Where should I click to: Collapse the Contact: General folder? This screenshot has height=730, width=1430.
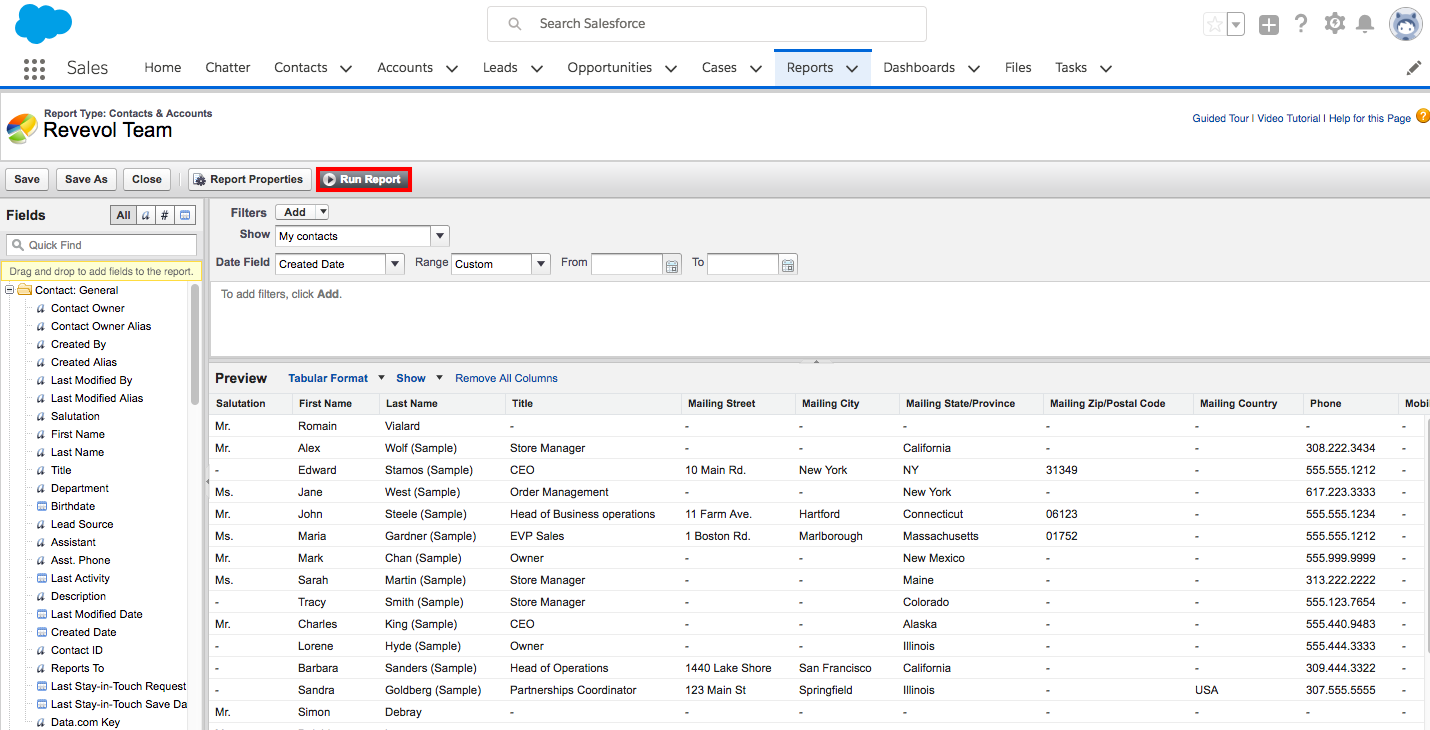click(10, 290)
